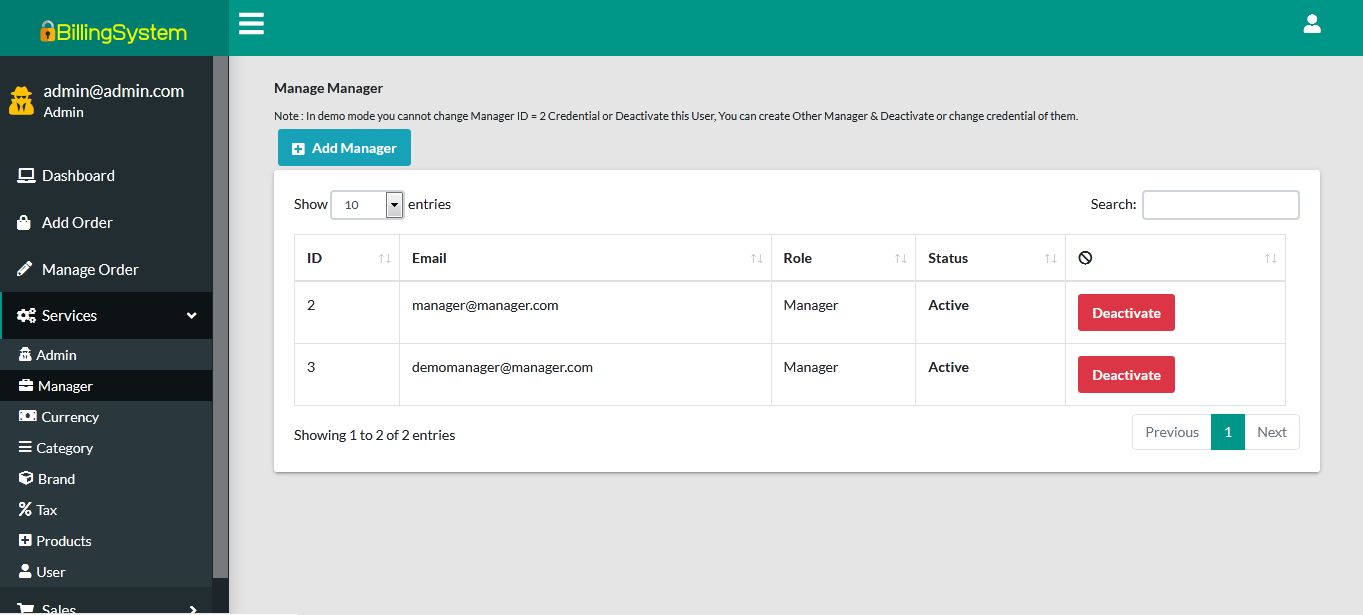The width and height of the screenshot is (1363, 615).
Task: Go to Next page of entries
Action: (1271, 432)
